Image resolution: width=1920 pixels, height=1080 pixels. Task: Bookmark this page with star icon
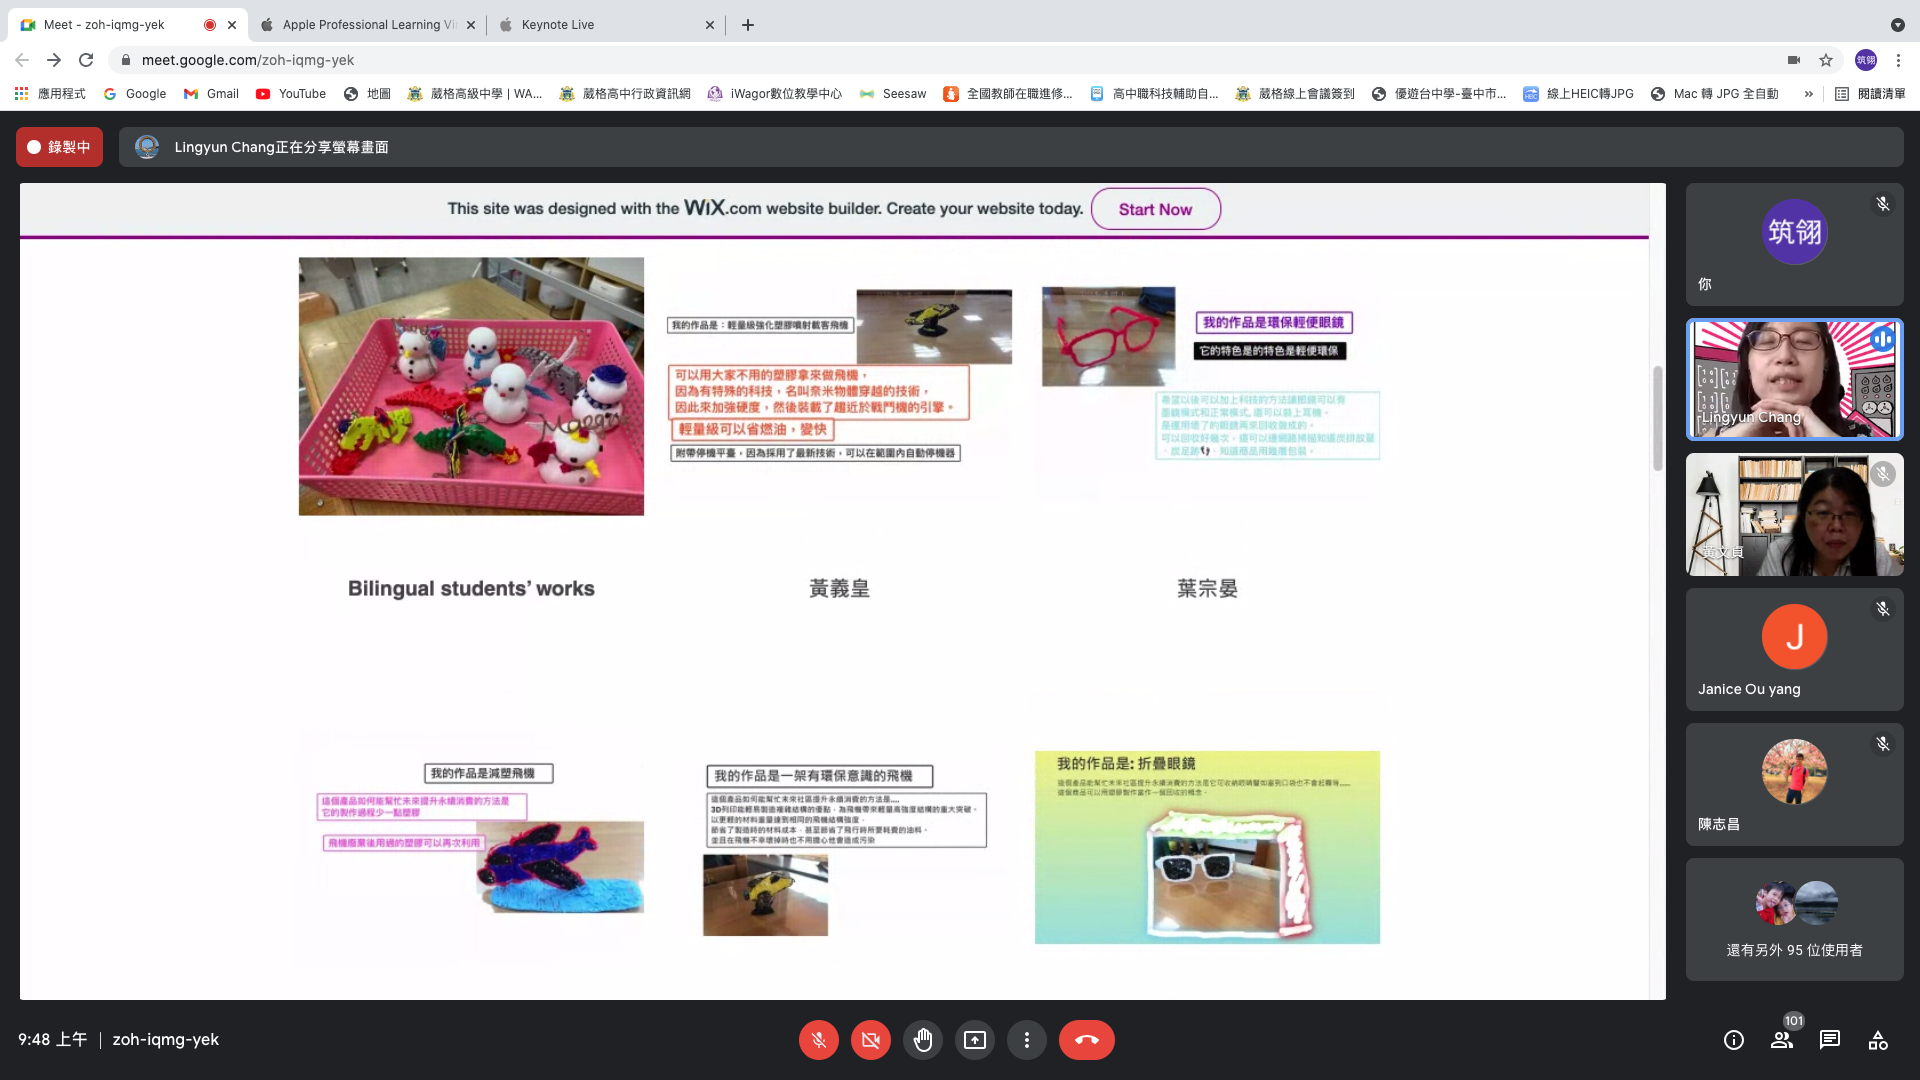tap(1826, 60)
